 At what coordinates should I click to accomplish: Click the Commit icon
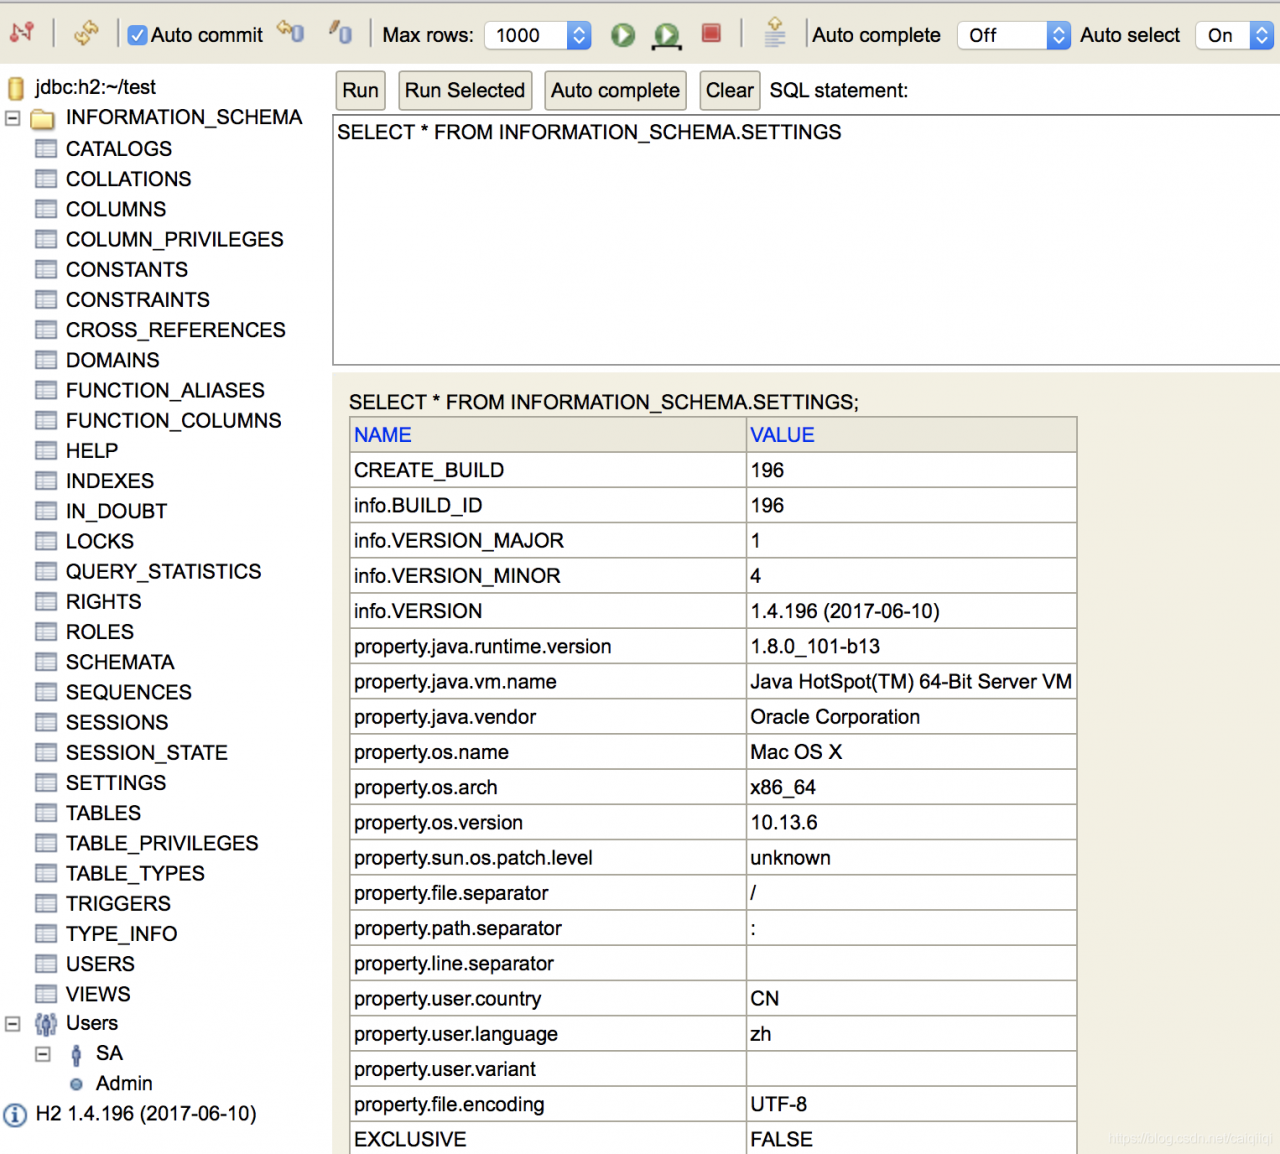(341, 33)
